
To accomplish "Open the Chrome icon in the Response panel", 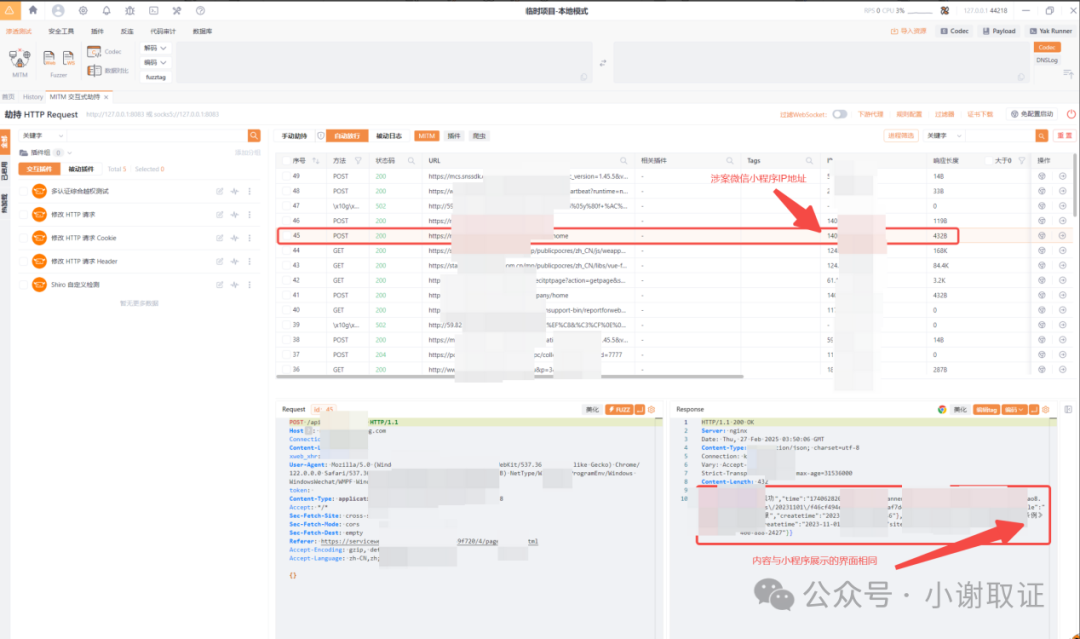I will 942,410.
